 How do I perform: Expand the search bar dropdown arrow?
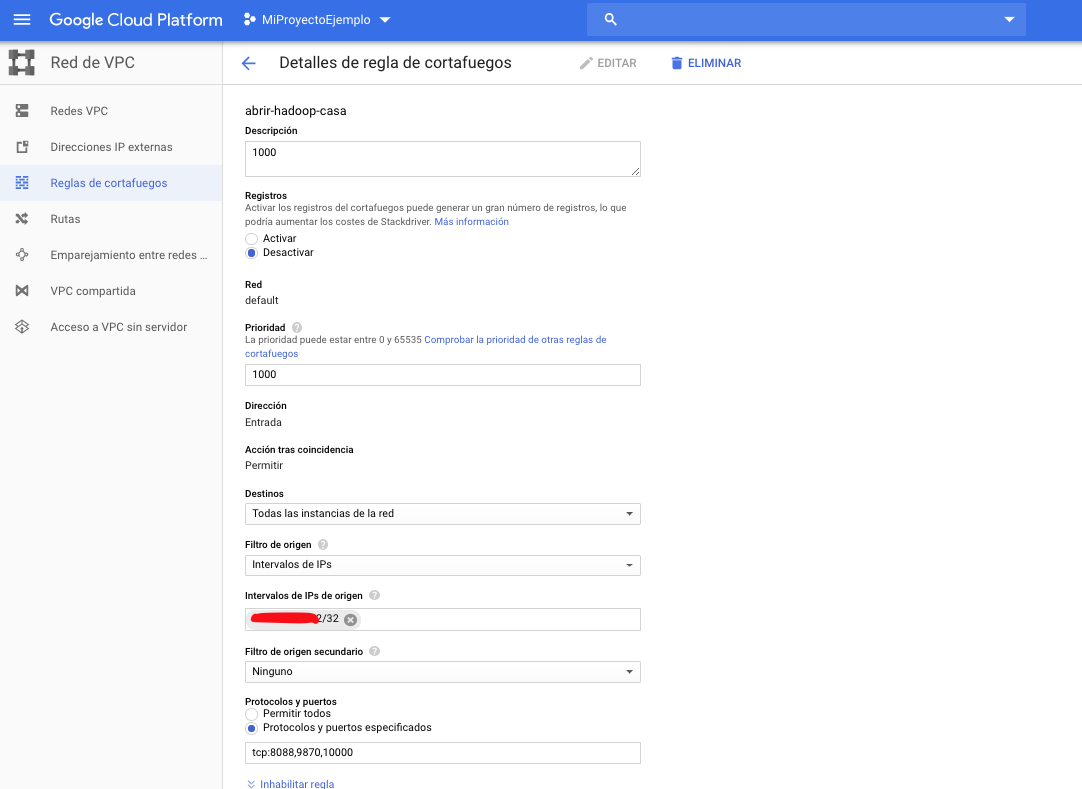[1009, 19]
